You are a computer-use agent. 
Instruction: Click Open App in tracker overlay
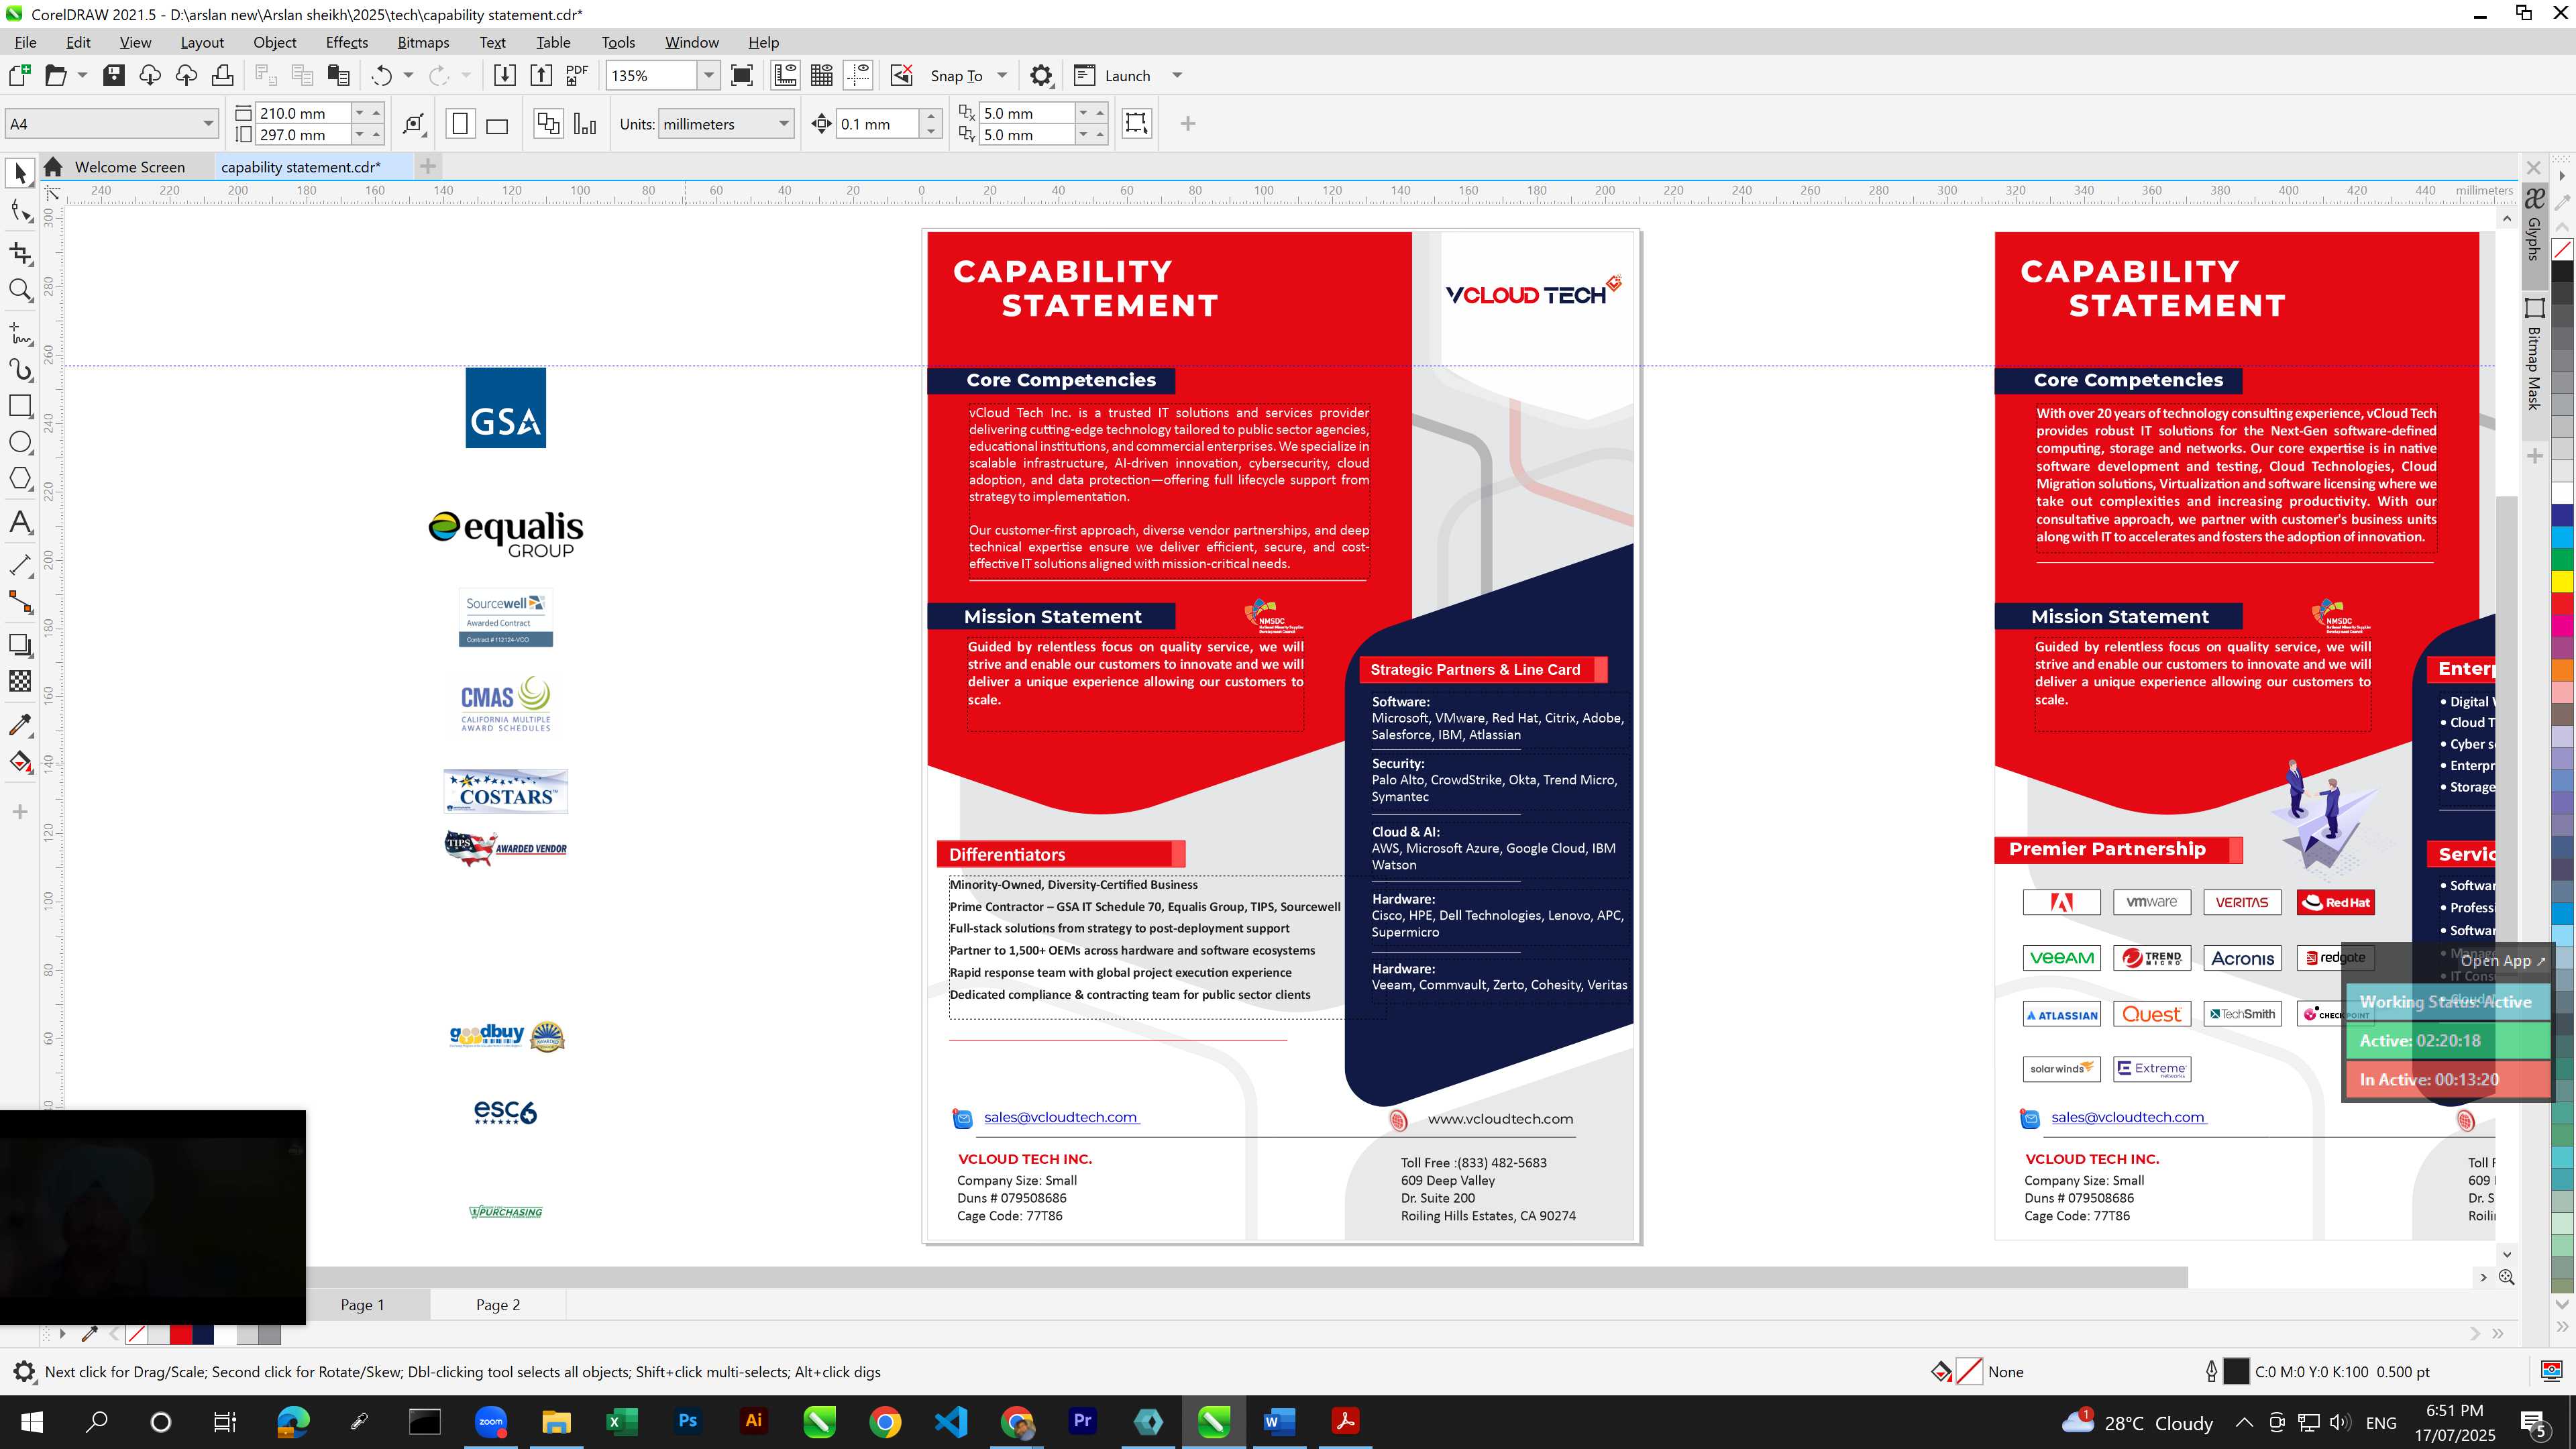tap(2503, 960)
